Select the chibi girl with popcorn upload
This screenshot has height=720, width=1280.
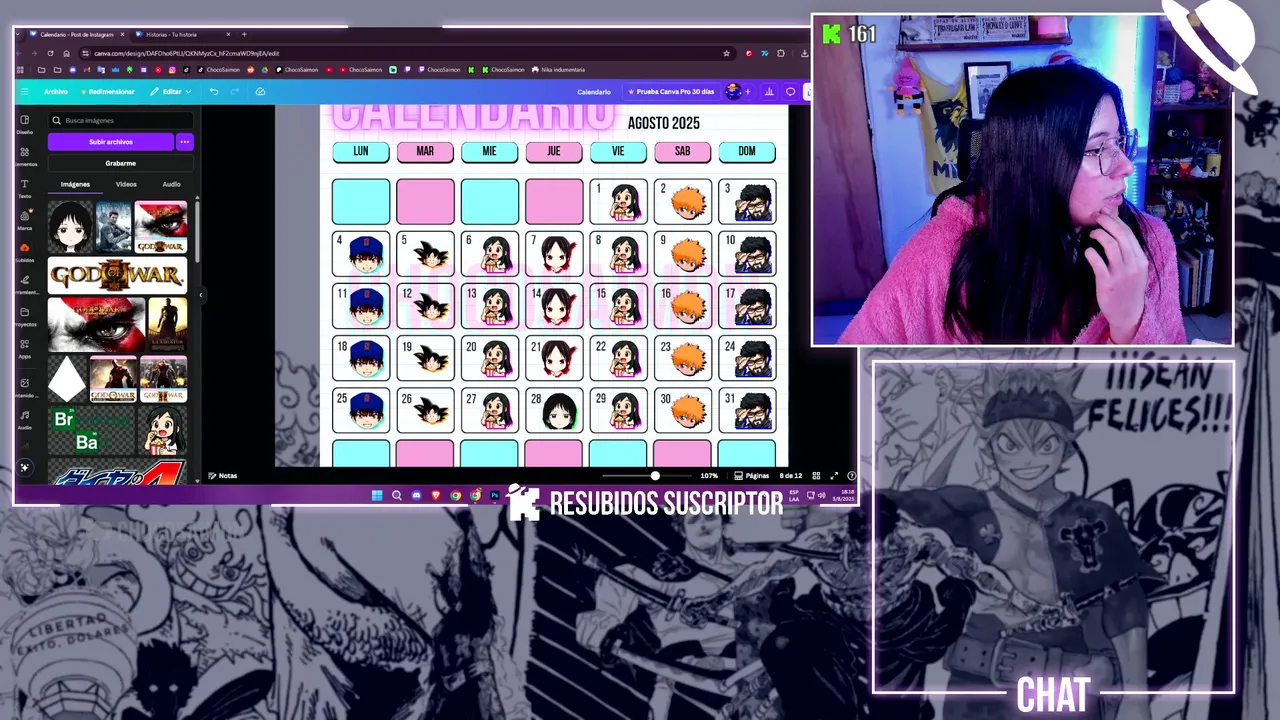tap(161, 430)
